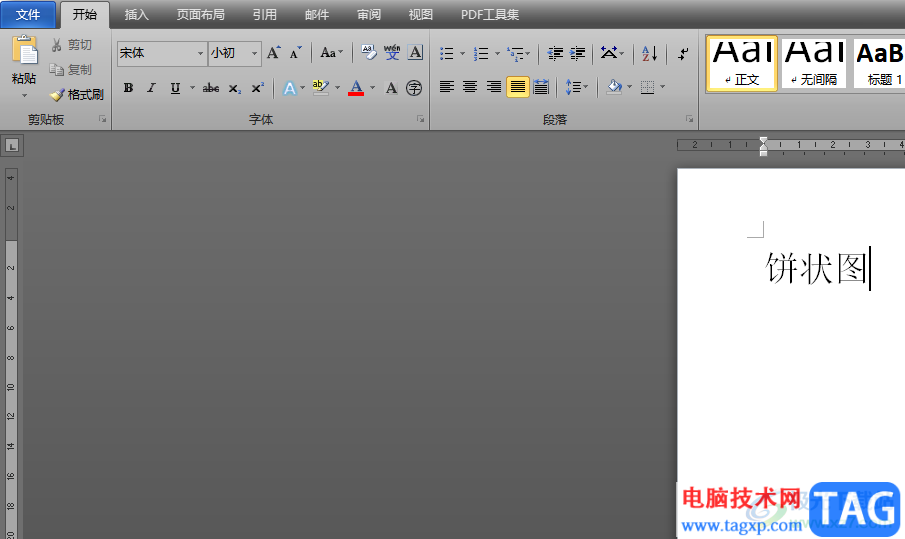
Task: Switch to the 视图 view tab
Action: point(421,14)
